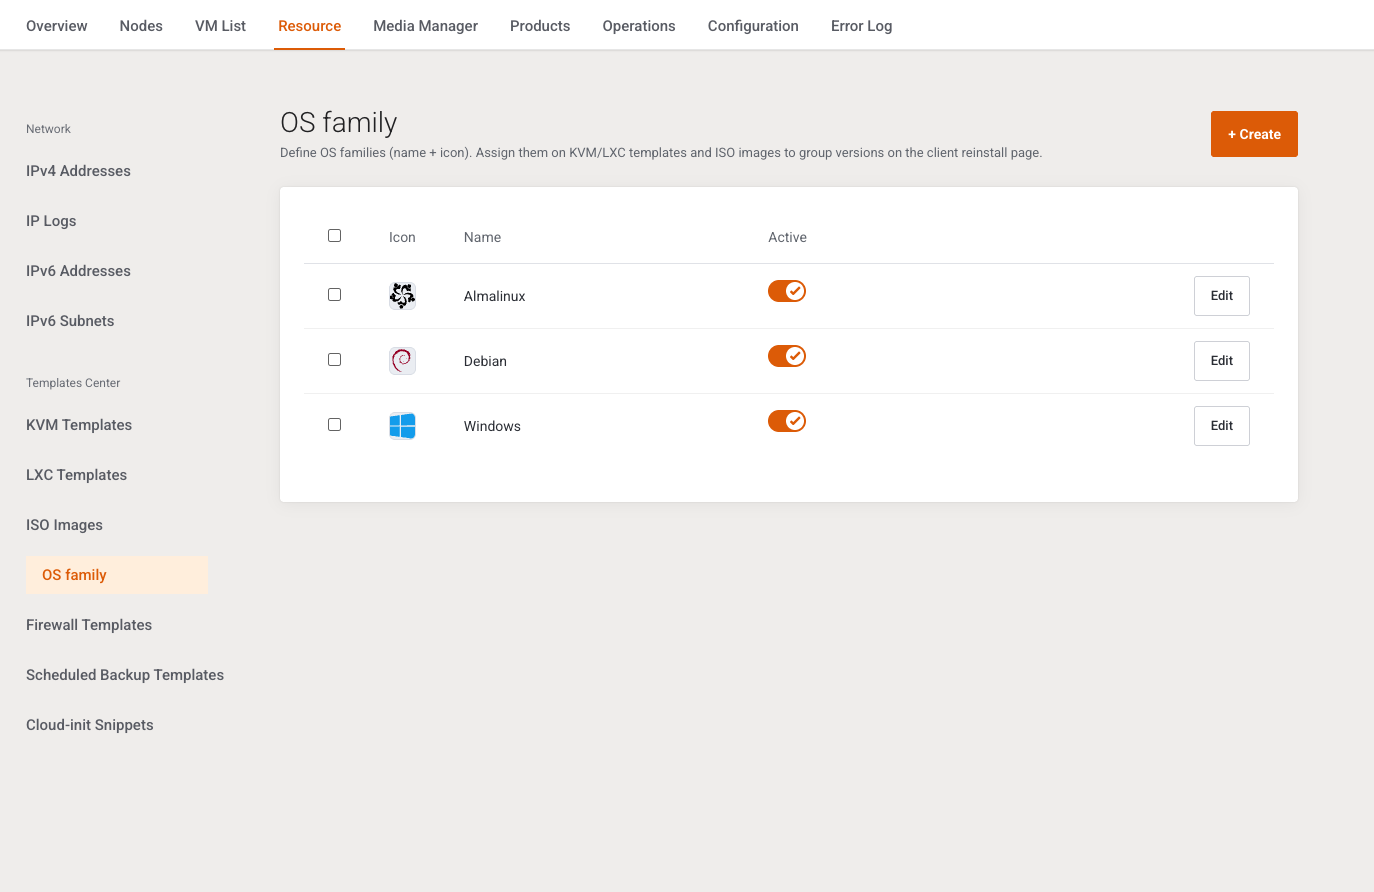
Task: Open IP Logs in the sidebar
Action: [51, 221]
